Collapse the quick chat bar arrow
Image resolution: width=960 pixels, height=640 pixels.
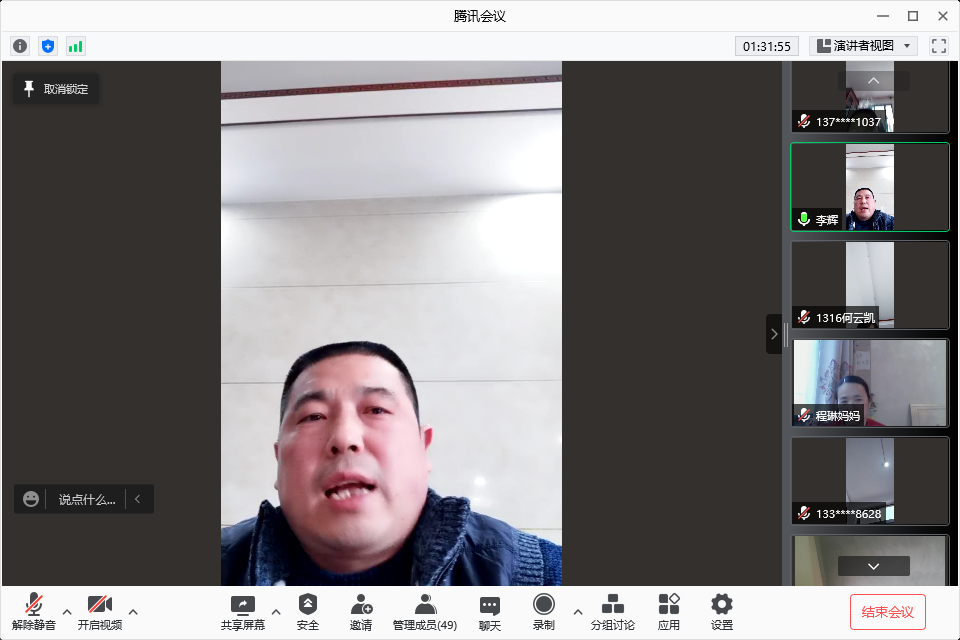coord(138,499)
